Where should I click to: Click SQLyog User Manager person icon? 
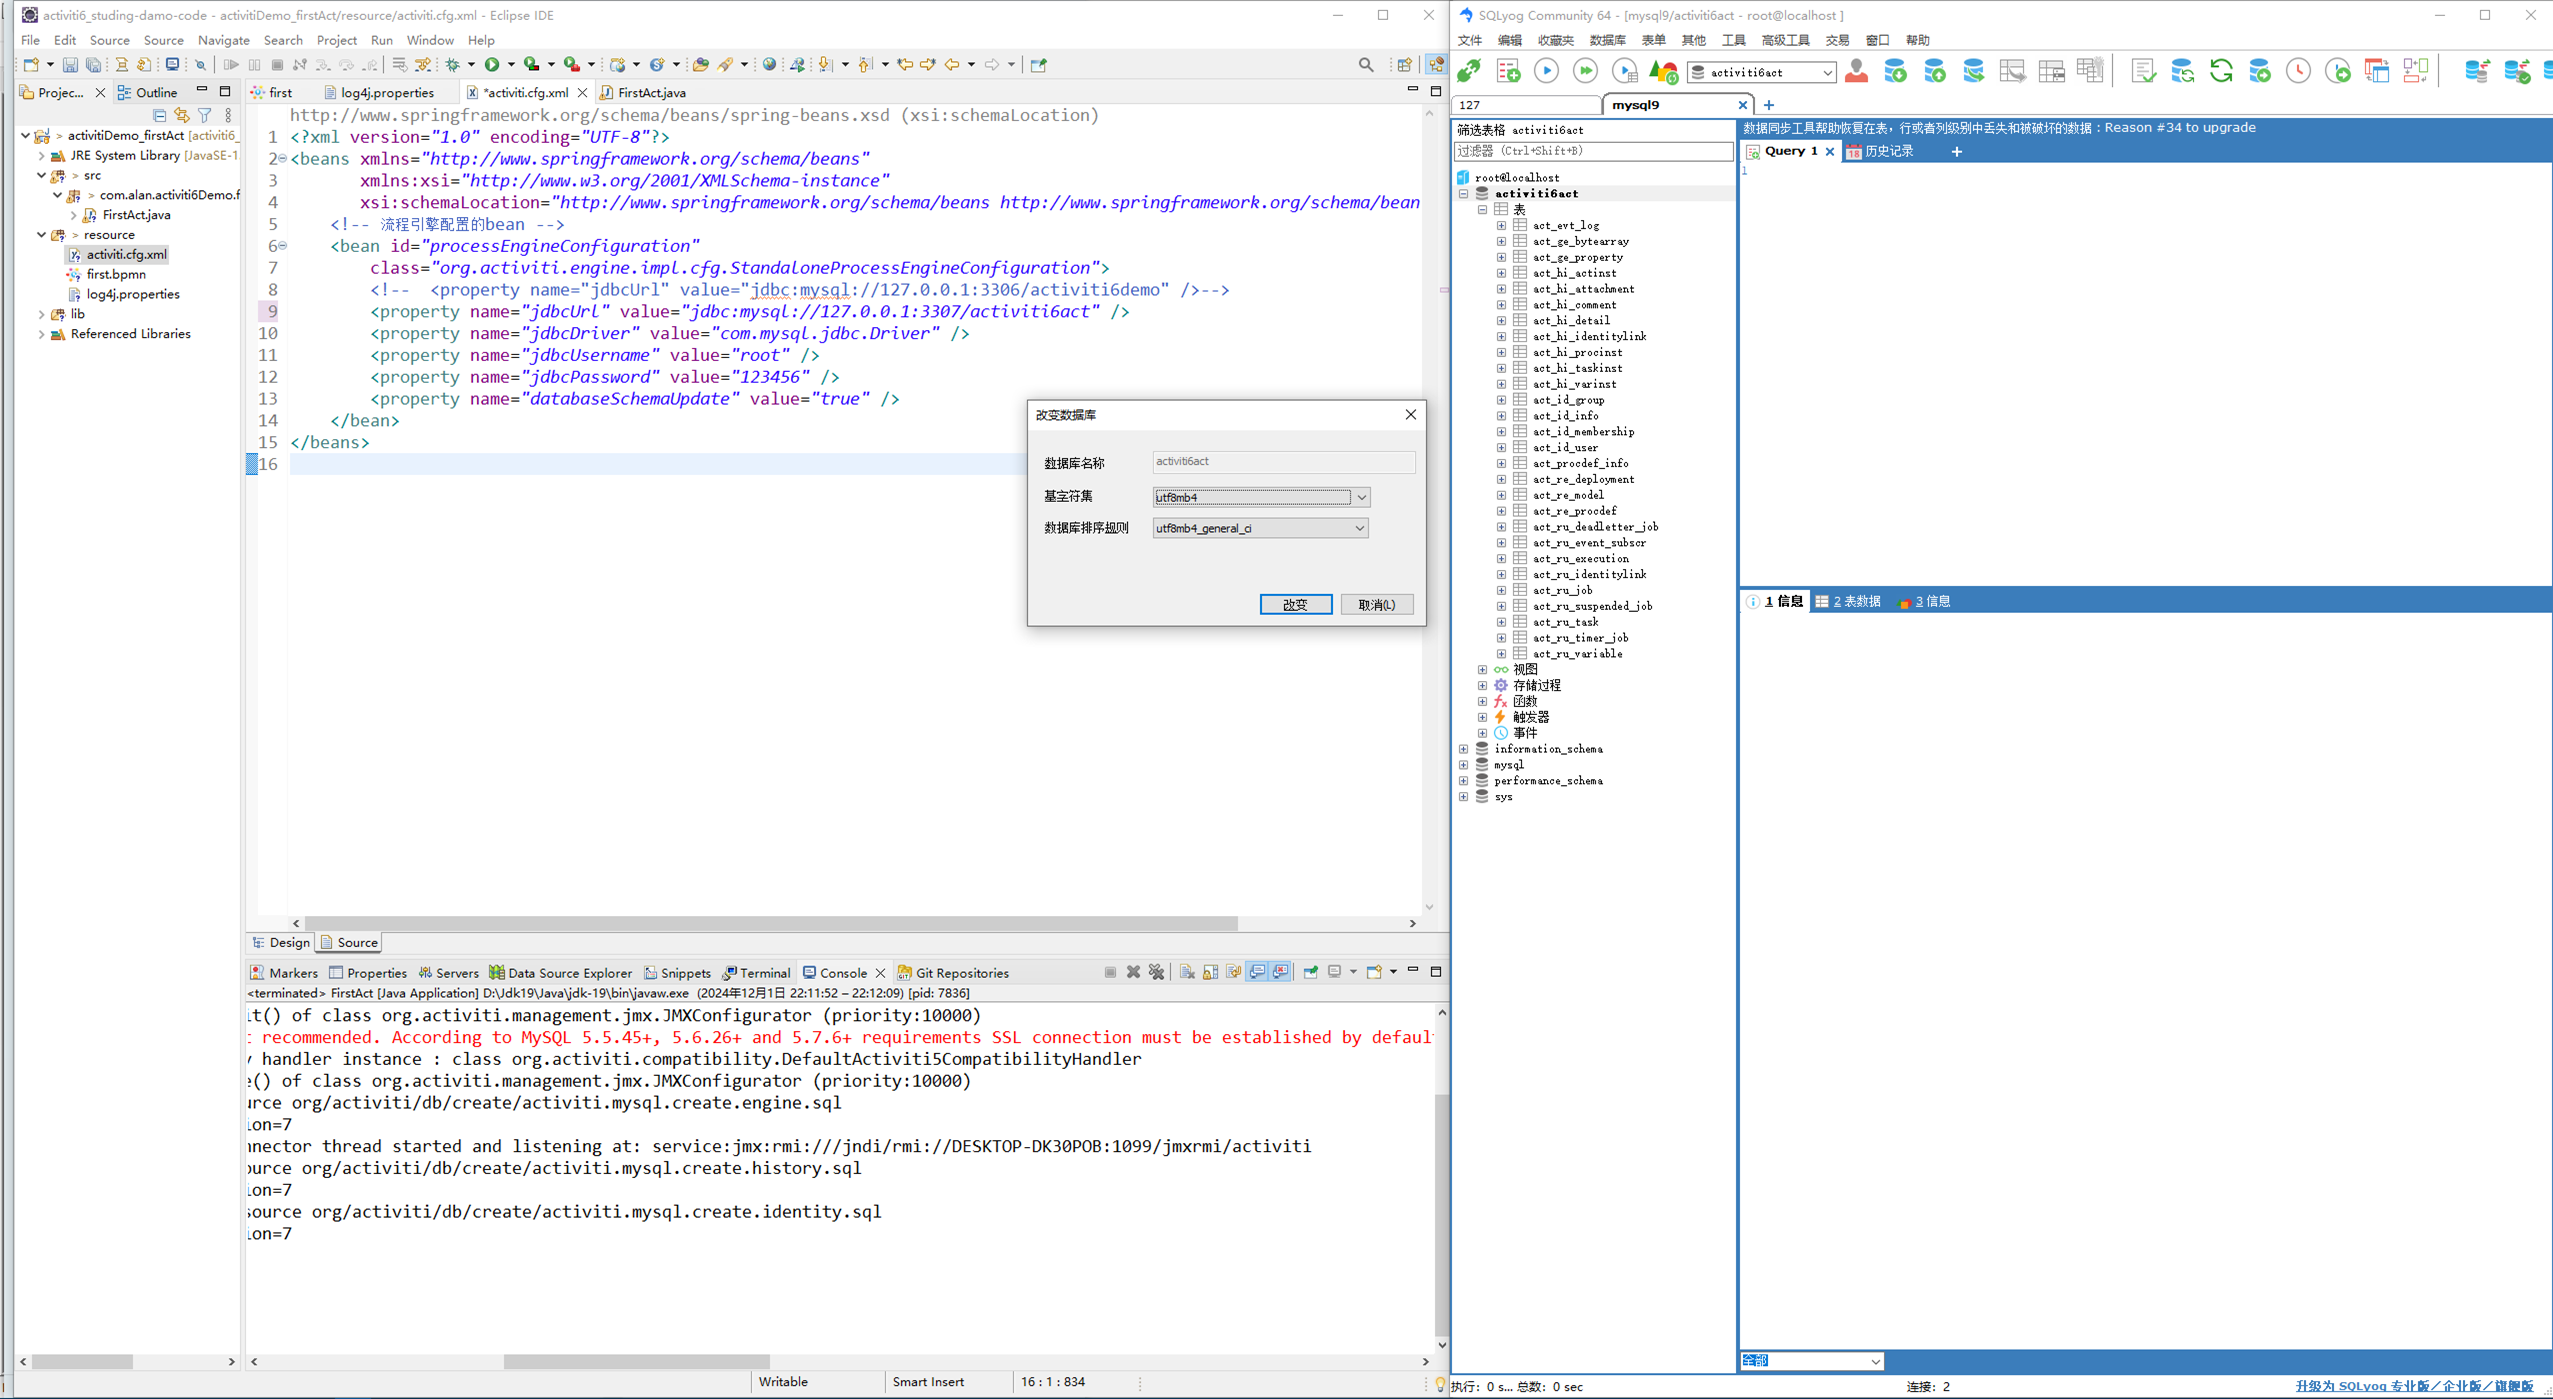pos(1857,71)
